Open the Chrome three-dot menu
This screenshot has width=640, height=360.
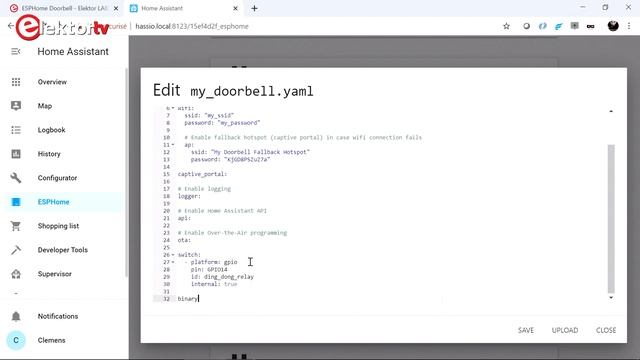click(629, 26)
